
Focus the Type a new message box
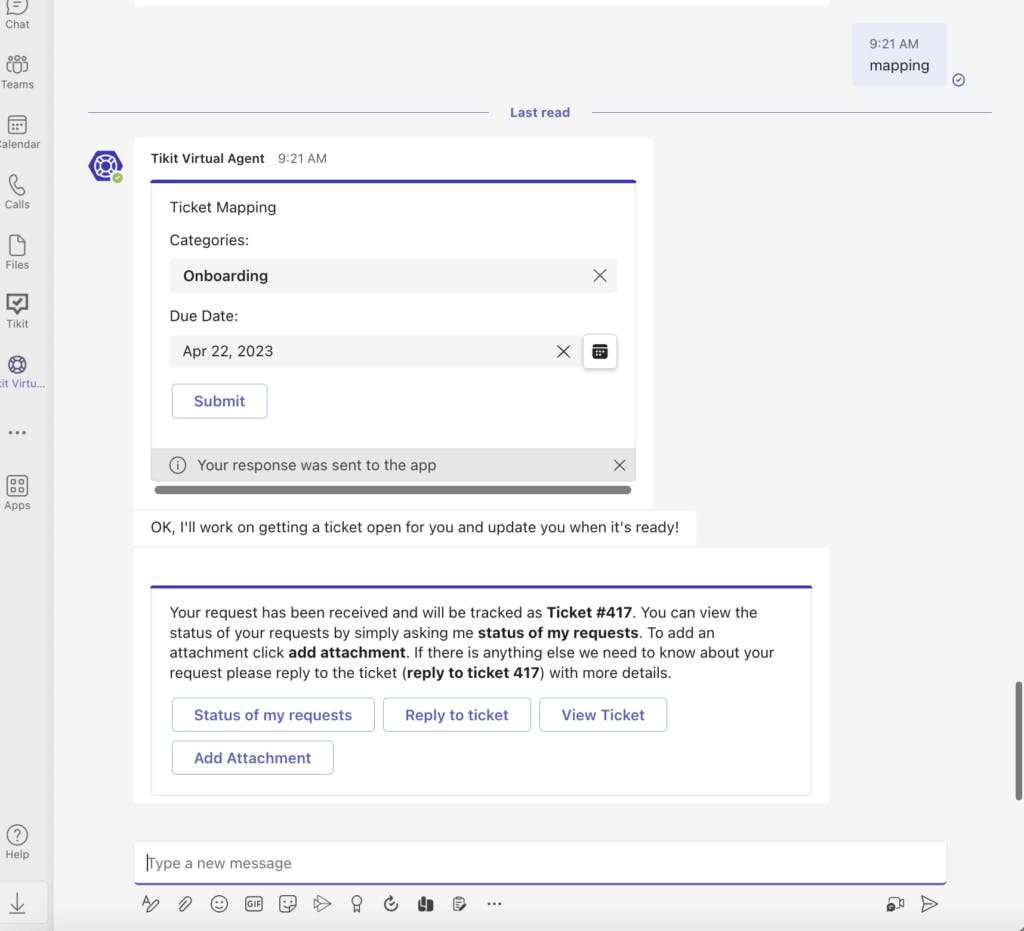click(x=540, y=862)
